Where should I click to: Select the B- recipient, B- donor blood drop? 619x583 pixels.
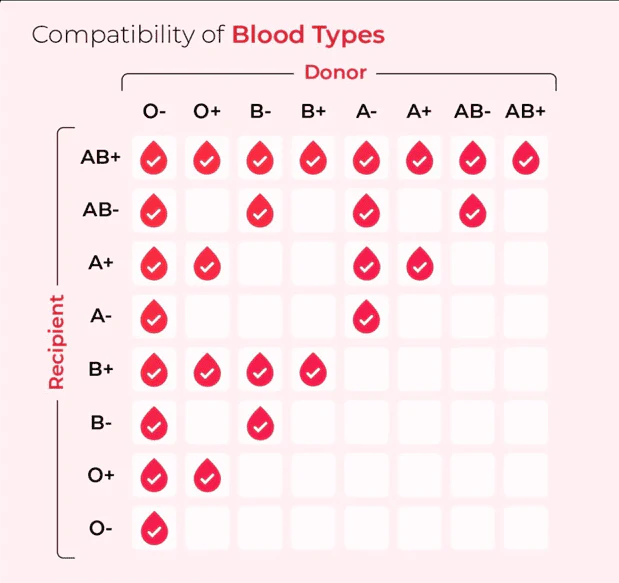[259, 424]
